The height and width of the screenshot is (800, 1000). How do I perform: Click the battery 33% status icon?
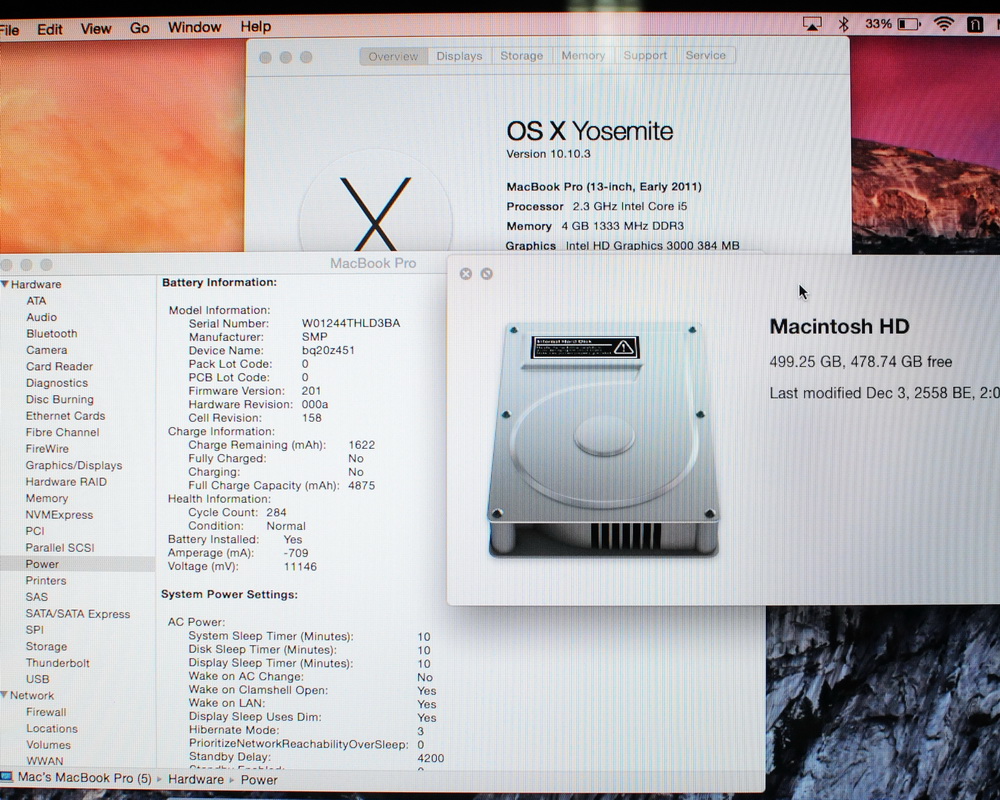click(x=893, y=24)
